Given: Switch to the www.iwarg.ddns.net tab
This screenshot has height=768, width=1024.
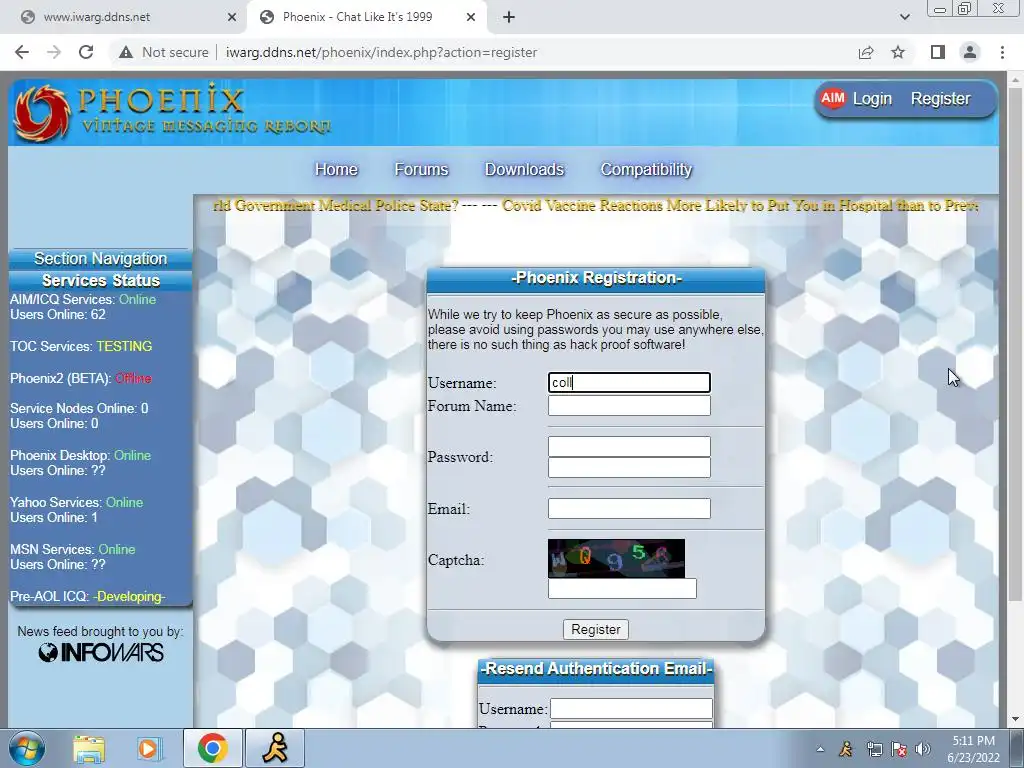Looking at the screenshot, I should pos(124,17).
